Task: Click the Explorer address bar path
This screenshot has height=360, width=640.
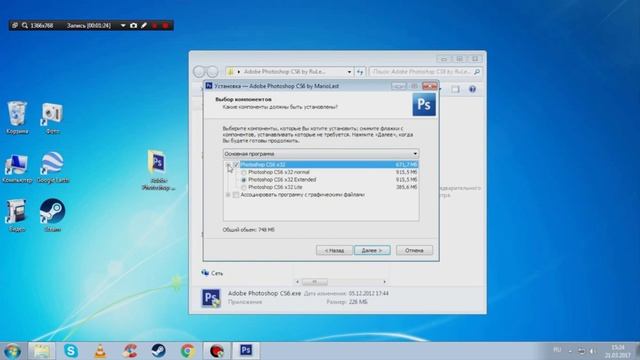Action: [x=285, y=72]
